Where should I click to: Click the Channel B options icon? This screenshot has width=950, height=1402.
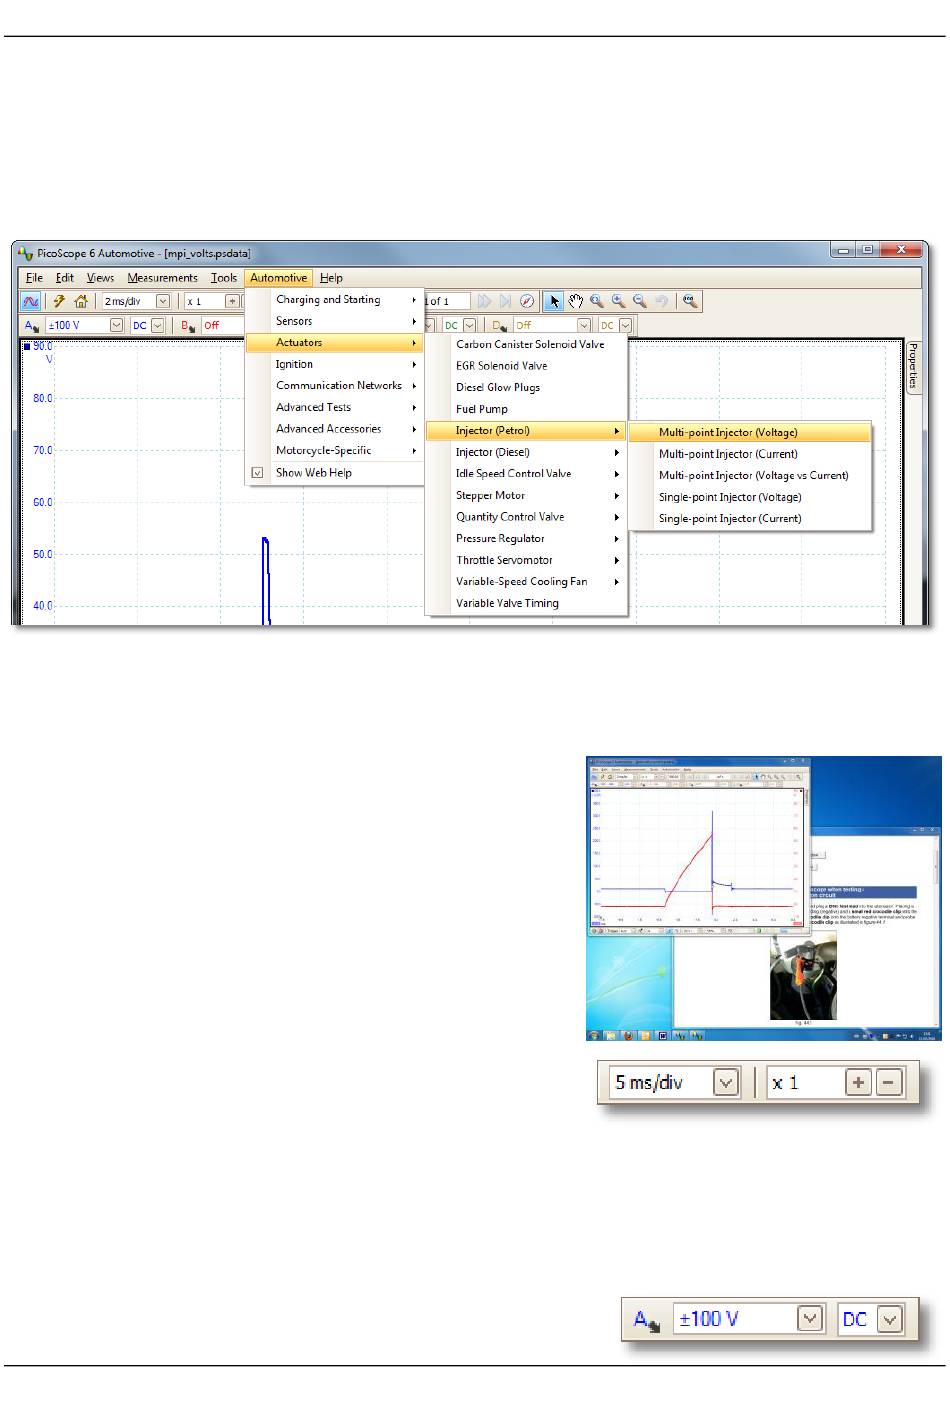click(188, 326)
